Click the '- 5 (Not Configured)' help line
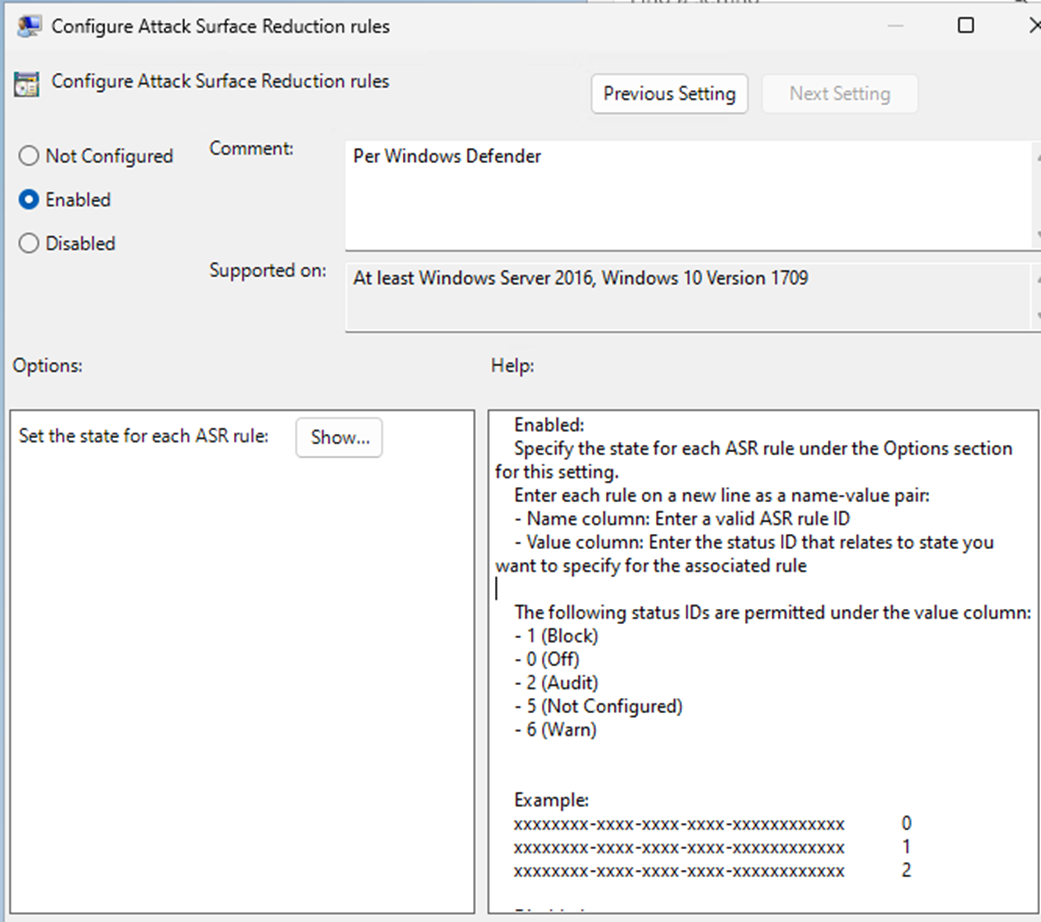The width and height of the screenshot is (1041, 922). click(599, 706)
